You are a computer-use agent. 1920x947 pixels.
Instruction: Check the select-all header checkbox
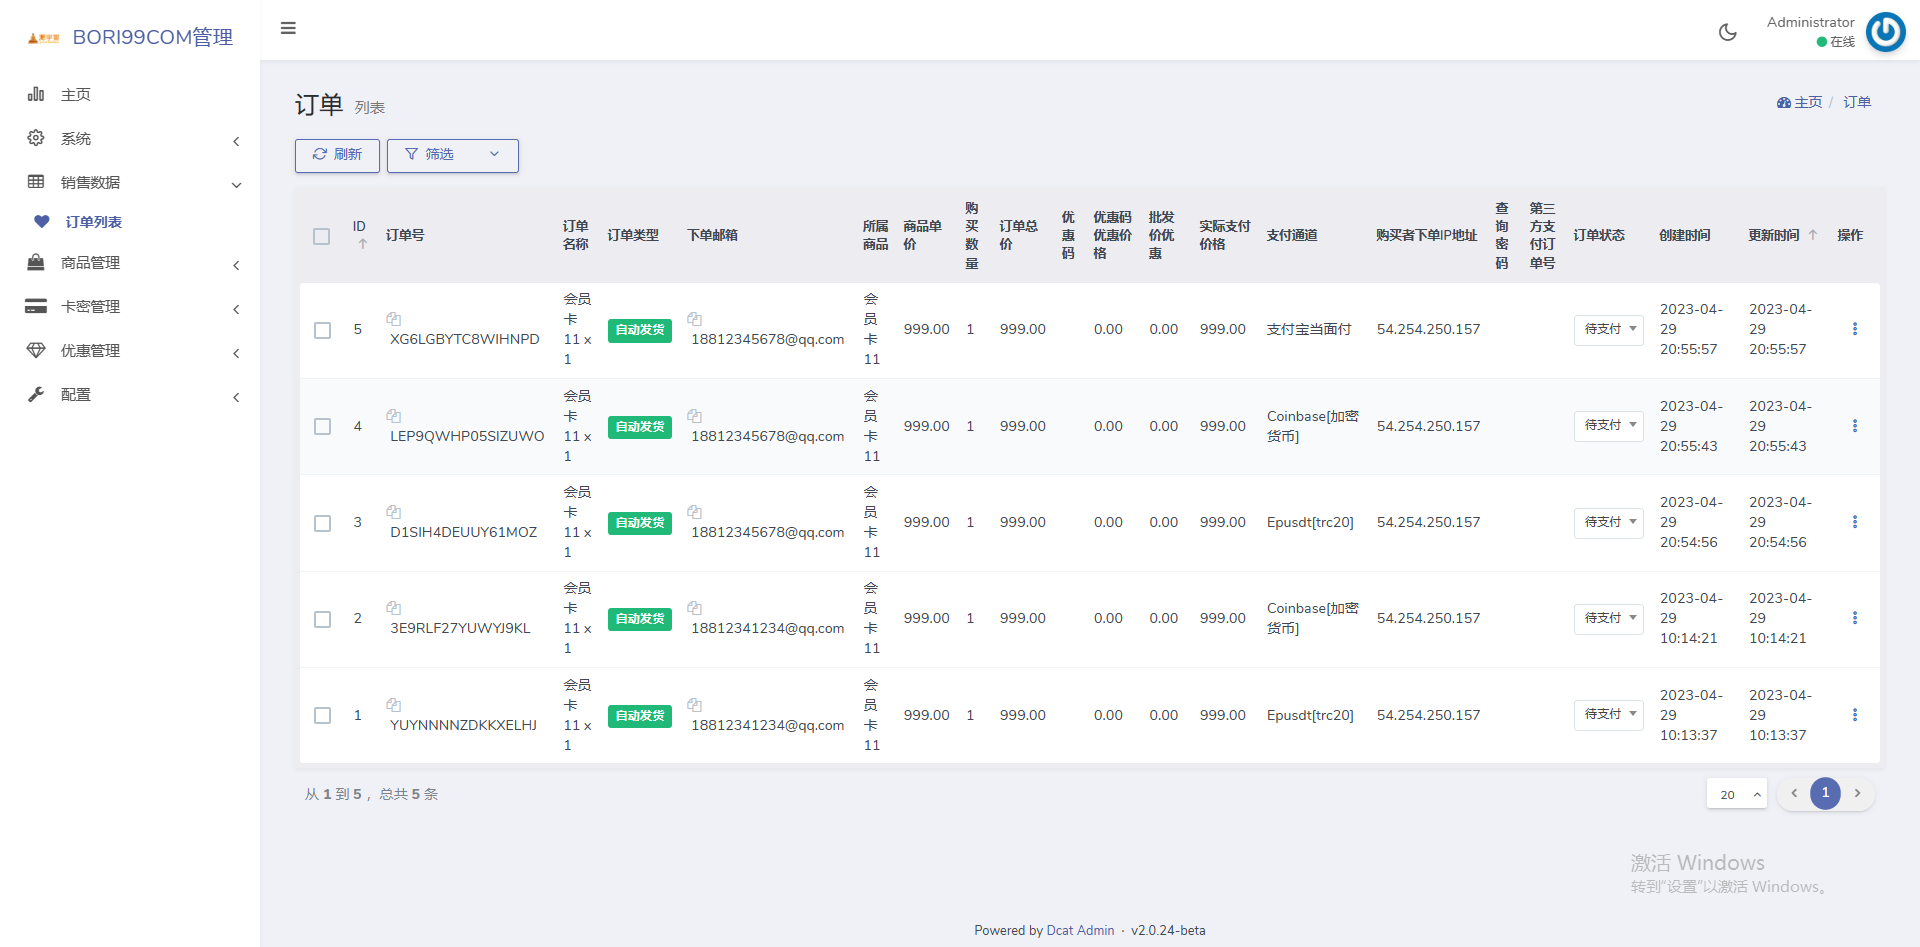tap(321, 236)
